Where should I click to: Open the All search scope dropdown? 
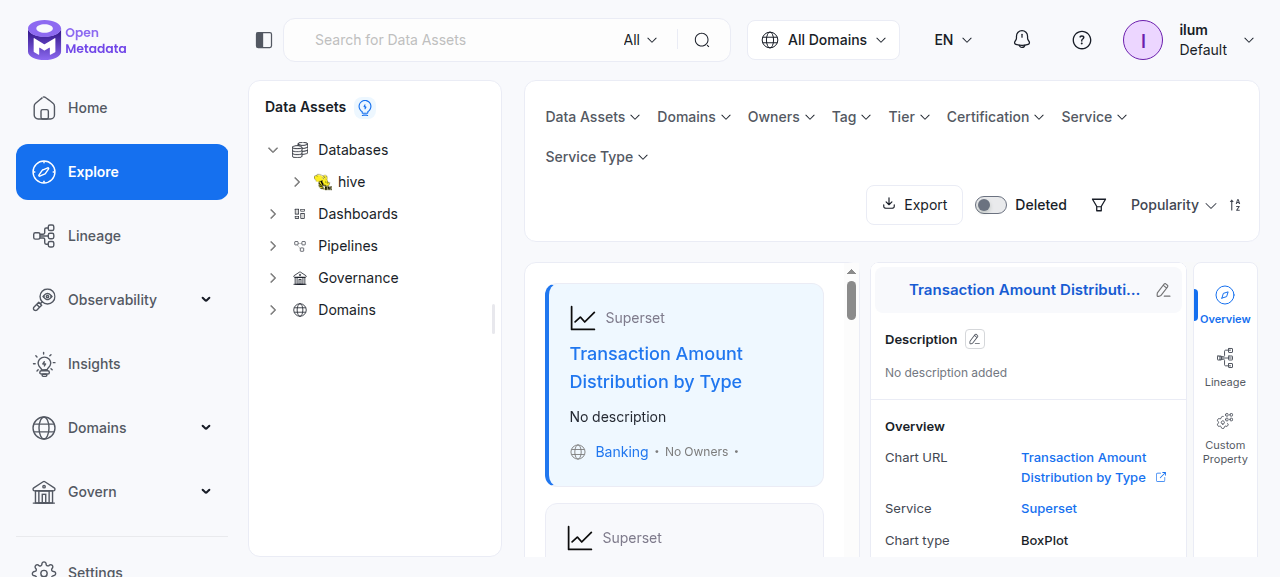click(x=640, y=40)
